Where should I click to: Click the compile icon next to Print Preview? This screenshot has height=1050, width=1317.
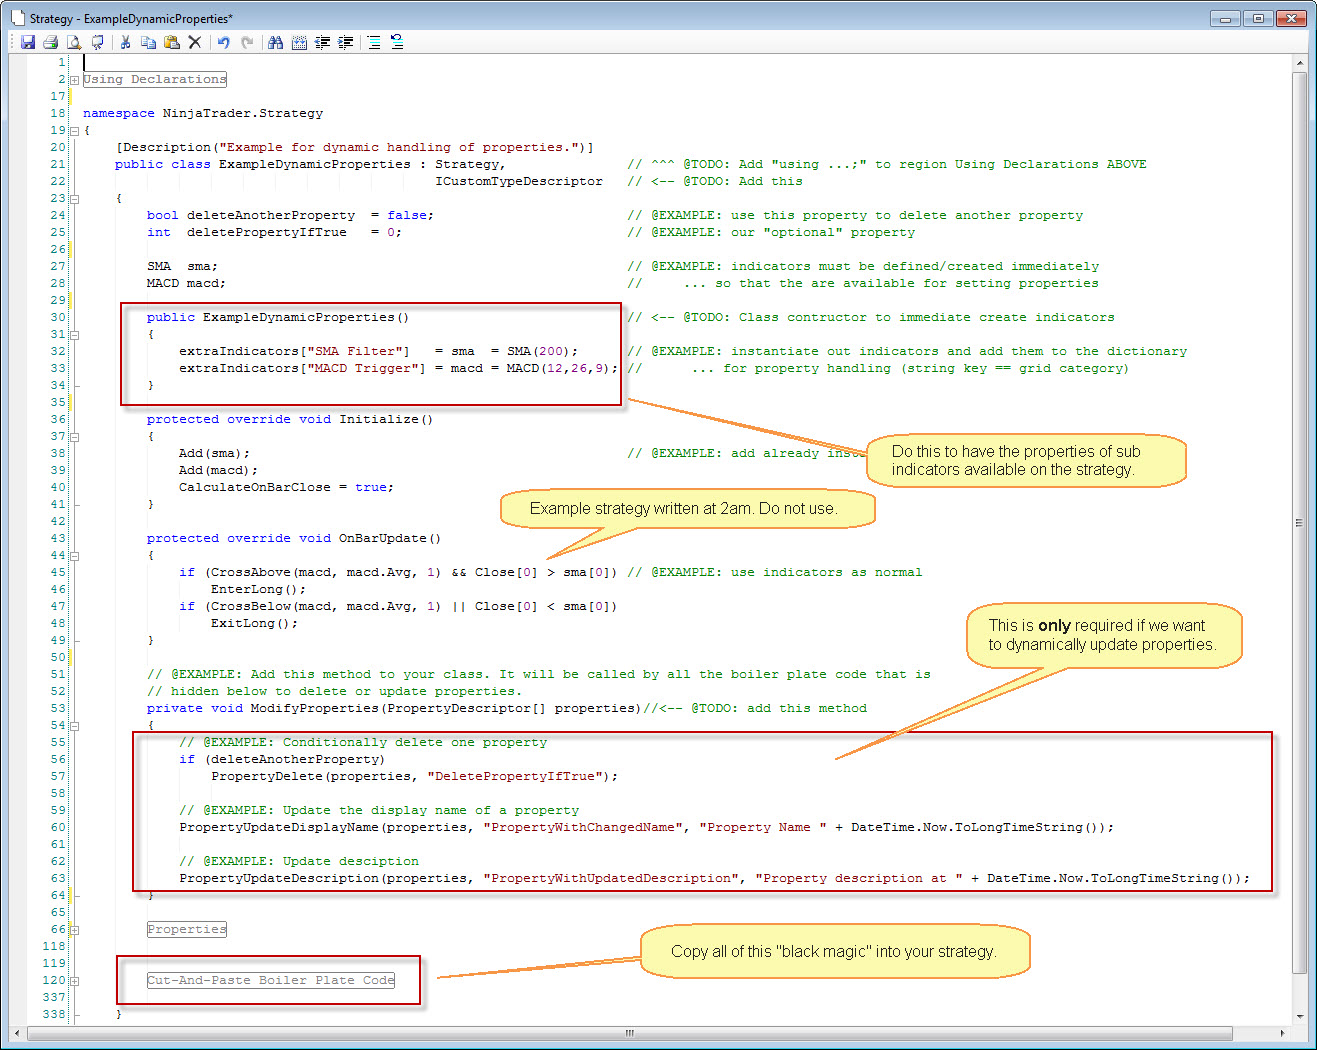tap(97, 42)
